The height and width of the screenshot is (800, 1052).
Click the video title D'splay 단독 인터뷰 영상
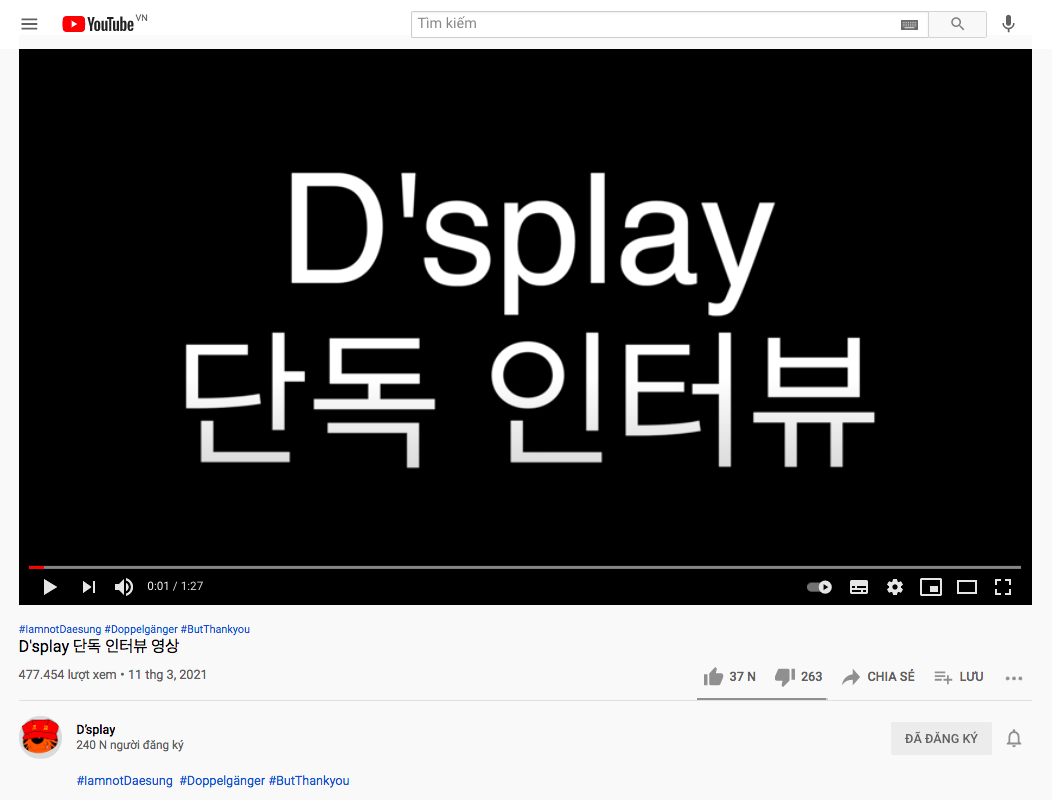click(99, 646)
